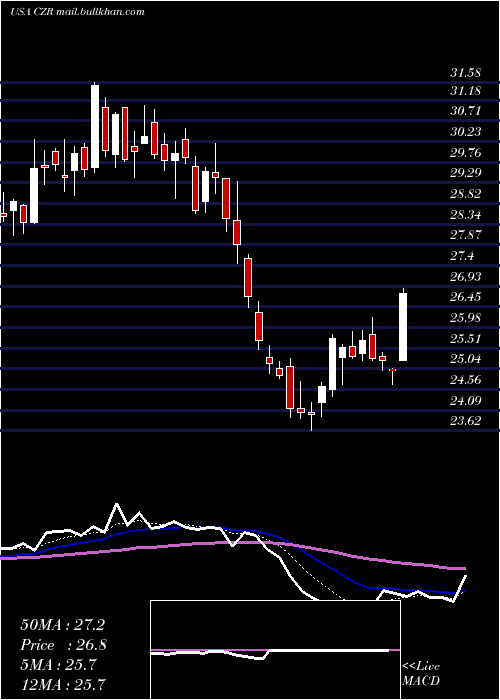Click the tallest white candle at the peak

95,126
